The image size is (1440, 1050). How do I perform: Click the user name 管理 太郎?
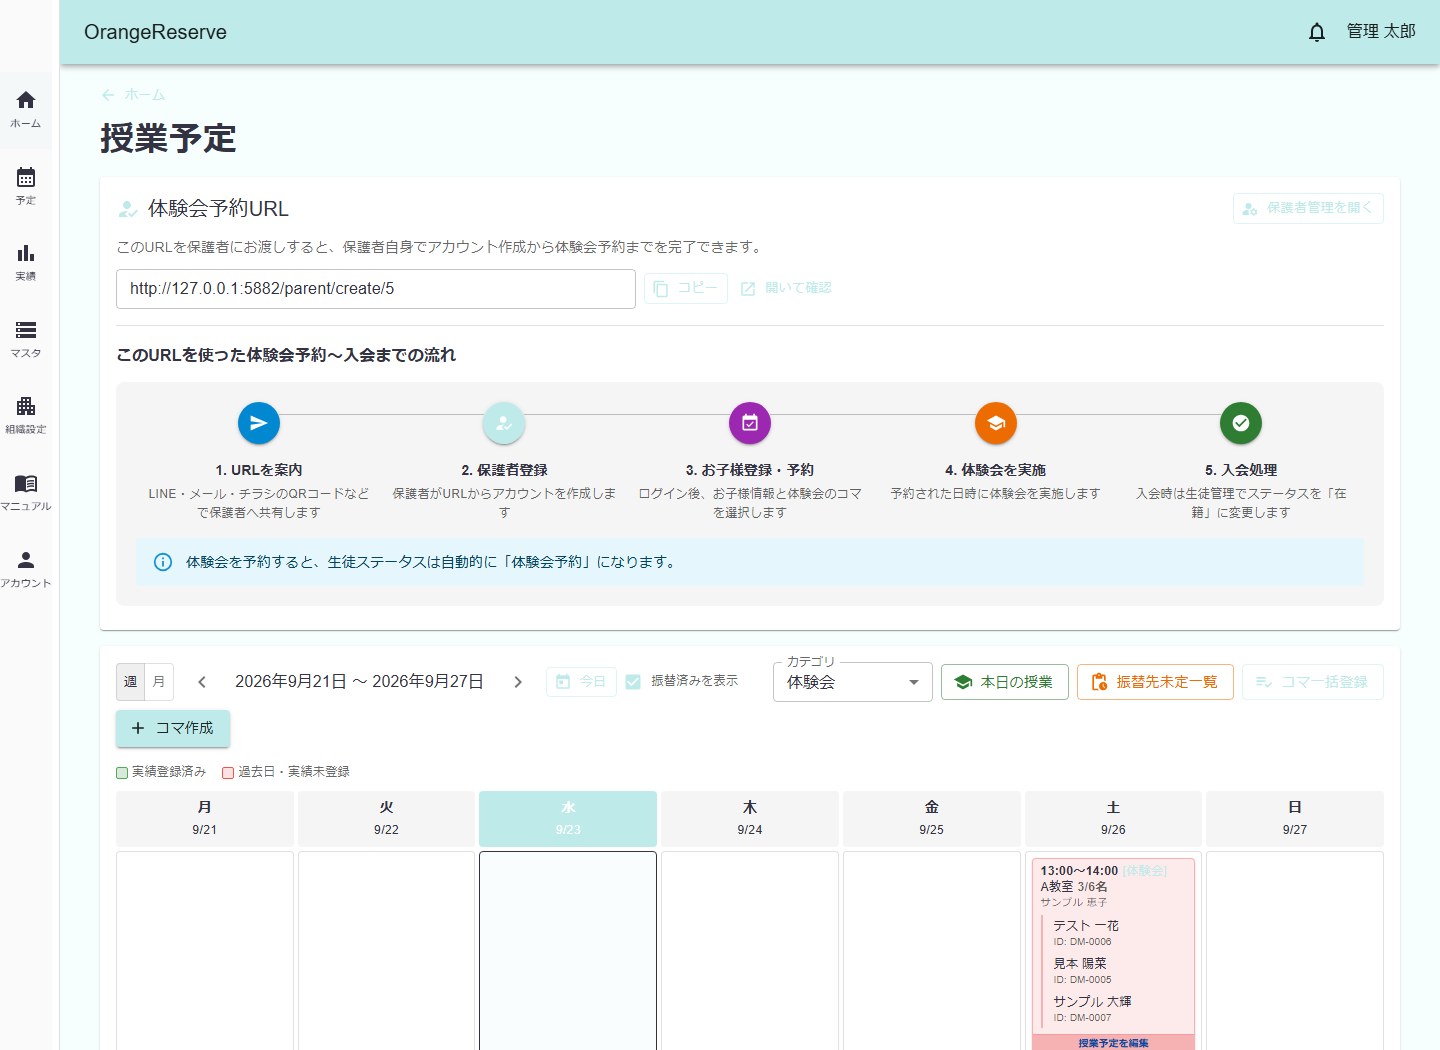tap(1381, 32)
